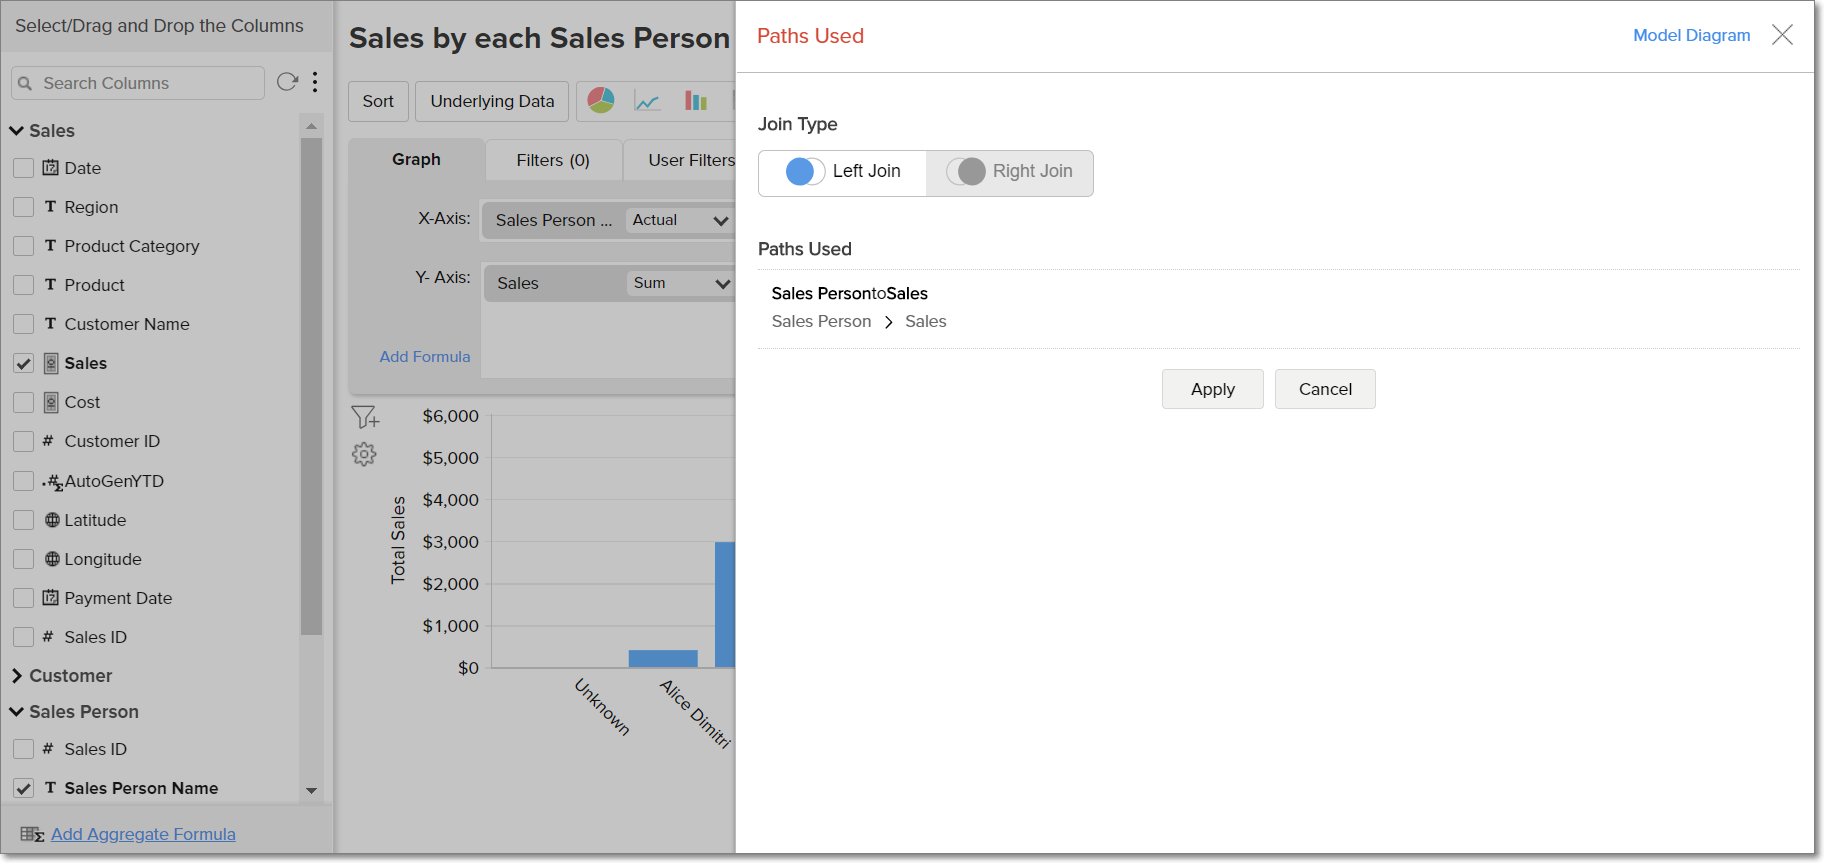This screenshot has width=1824, height=863.
Task: Open the Y-Axis Sum function dropdown
Action: [x=681, y=283]
